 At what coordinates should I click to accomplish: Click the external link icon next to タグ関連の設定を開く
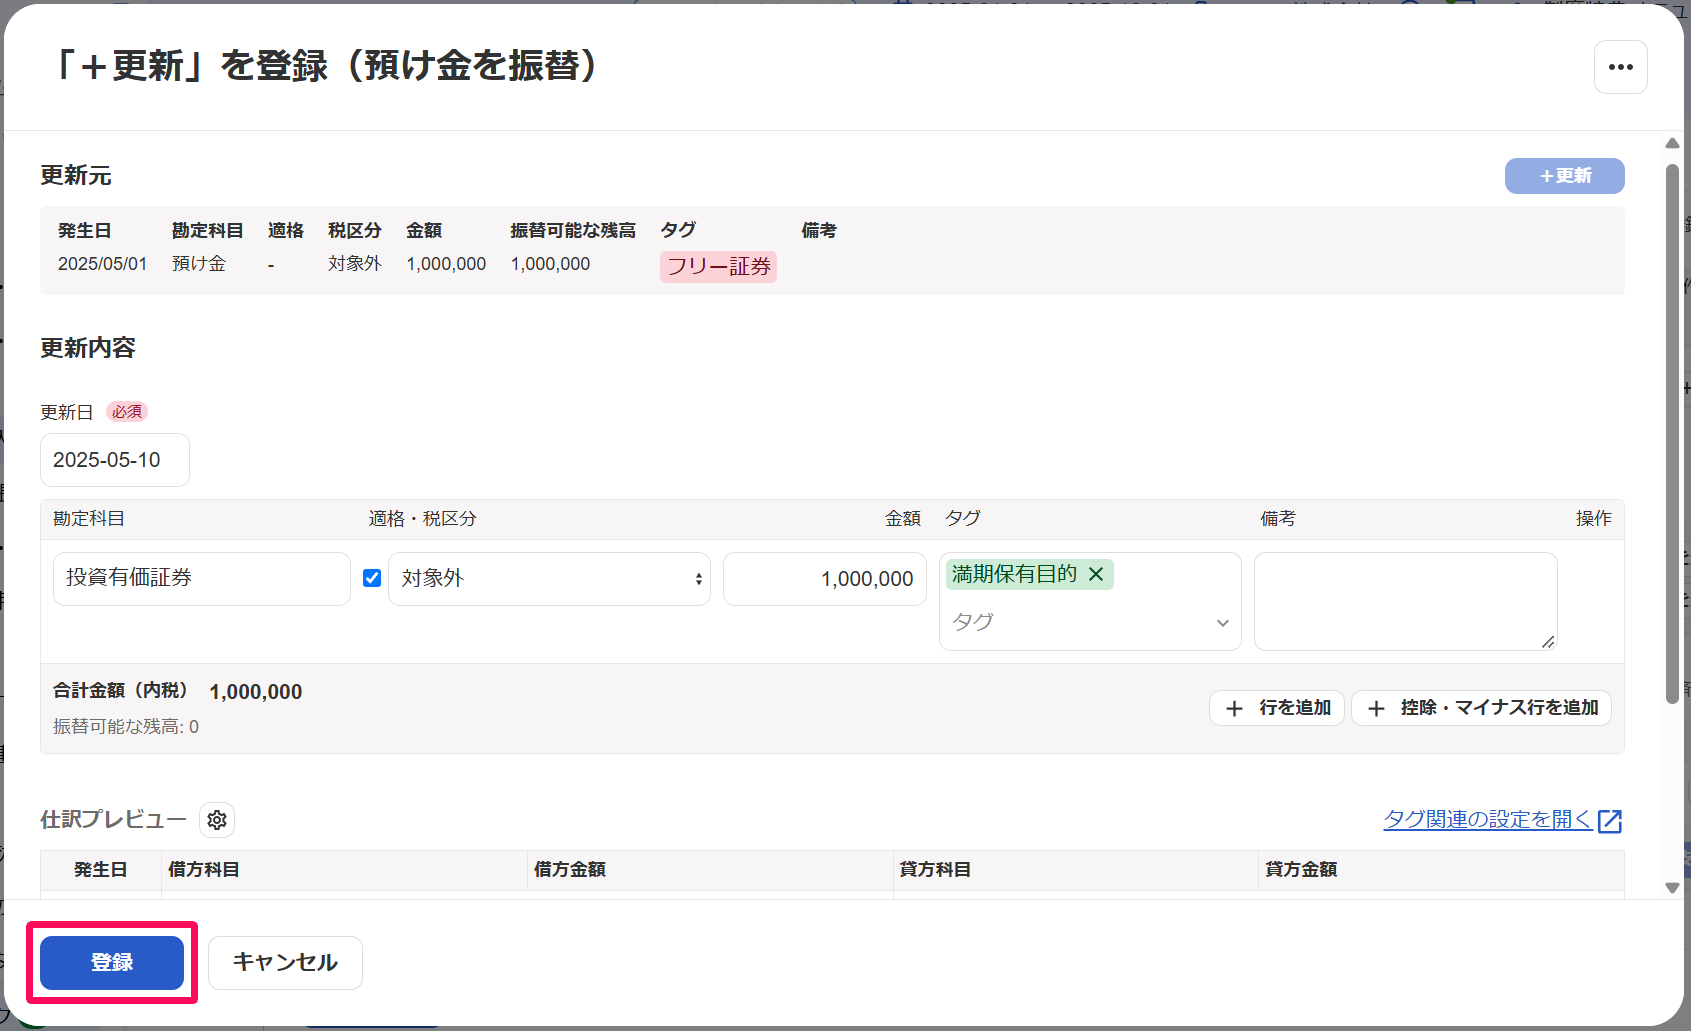1610,821
